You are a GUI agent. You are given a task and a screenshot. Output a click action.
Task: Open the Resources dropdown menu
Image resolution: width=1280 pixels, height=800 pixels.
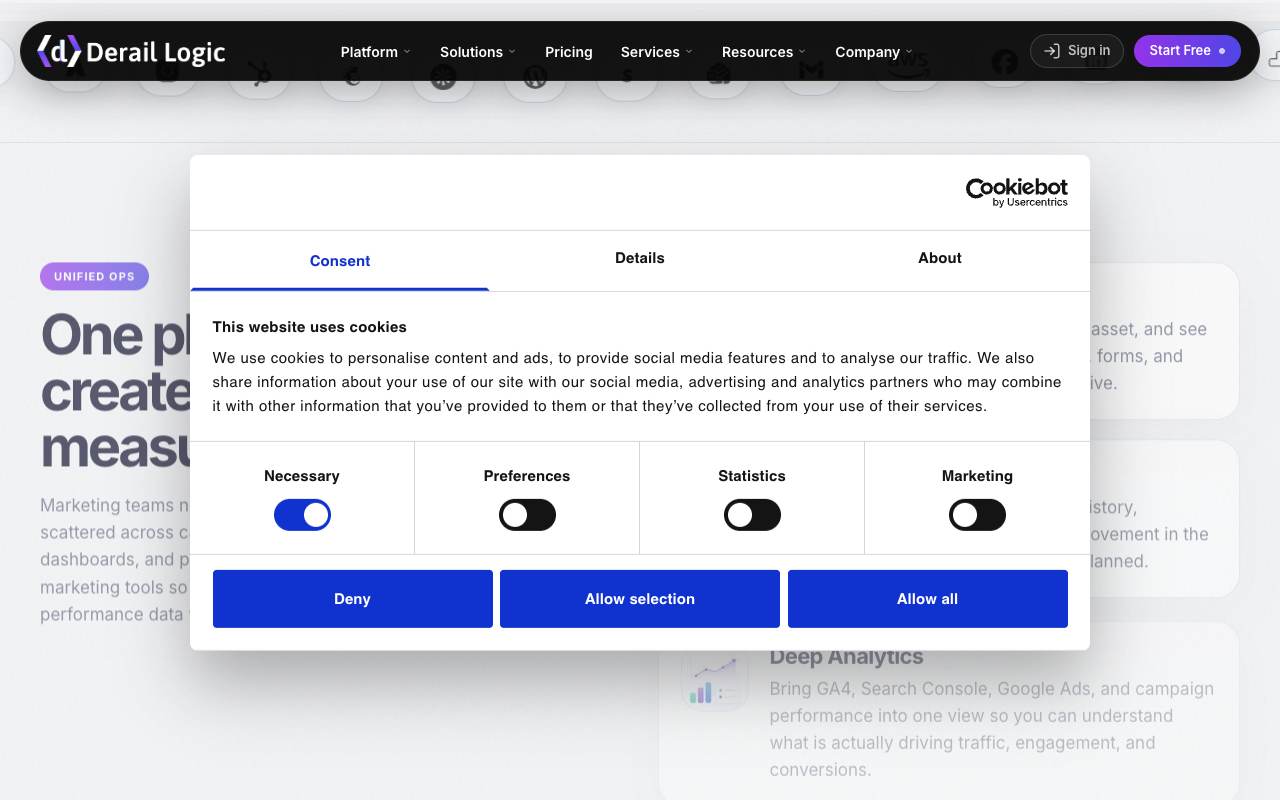[x=764, y=52]
